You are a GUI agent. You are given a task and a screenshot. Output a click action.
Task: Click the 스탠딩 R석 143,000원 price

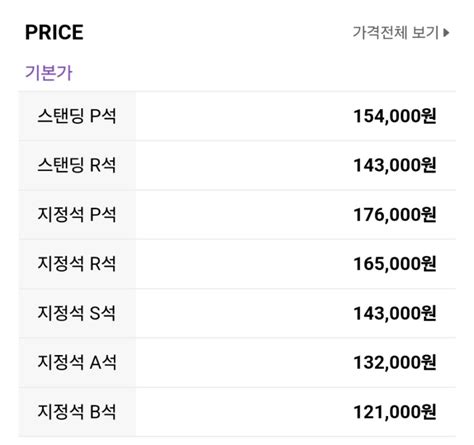click(395, 165)
